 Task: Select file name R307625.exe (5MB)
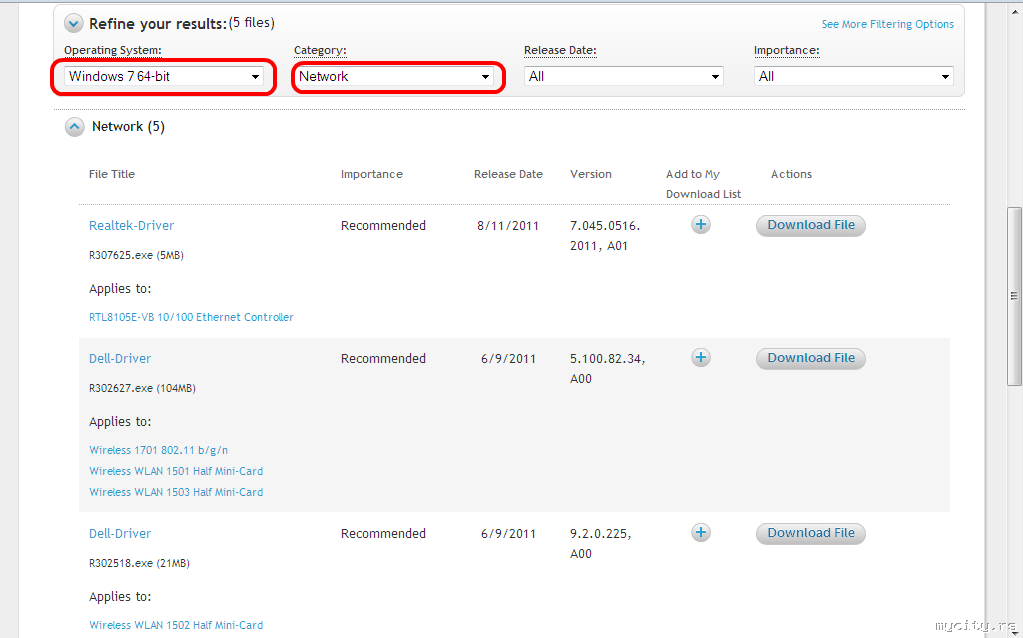click(x=136, y=256)
